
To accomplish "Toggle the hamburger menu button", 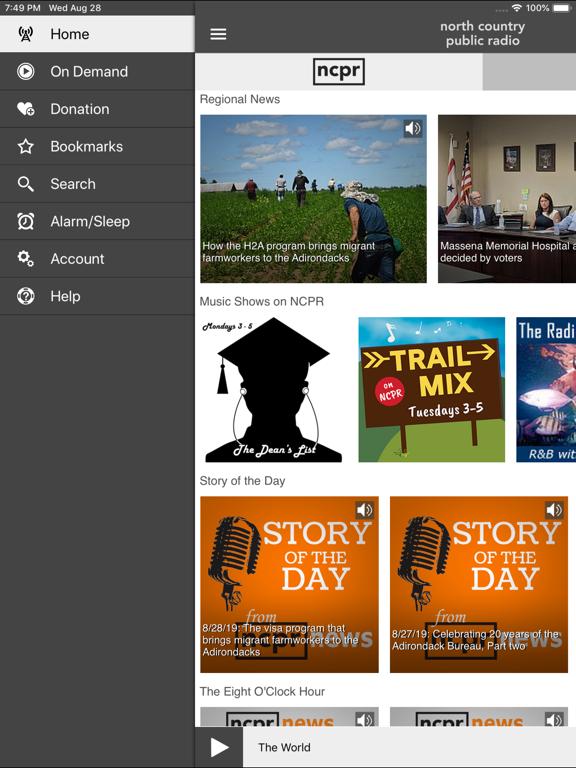I will tap(218, 34).
